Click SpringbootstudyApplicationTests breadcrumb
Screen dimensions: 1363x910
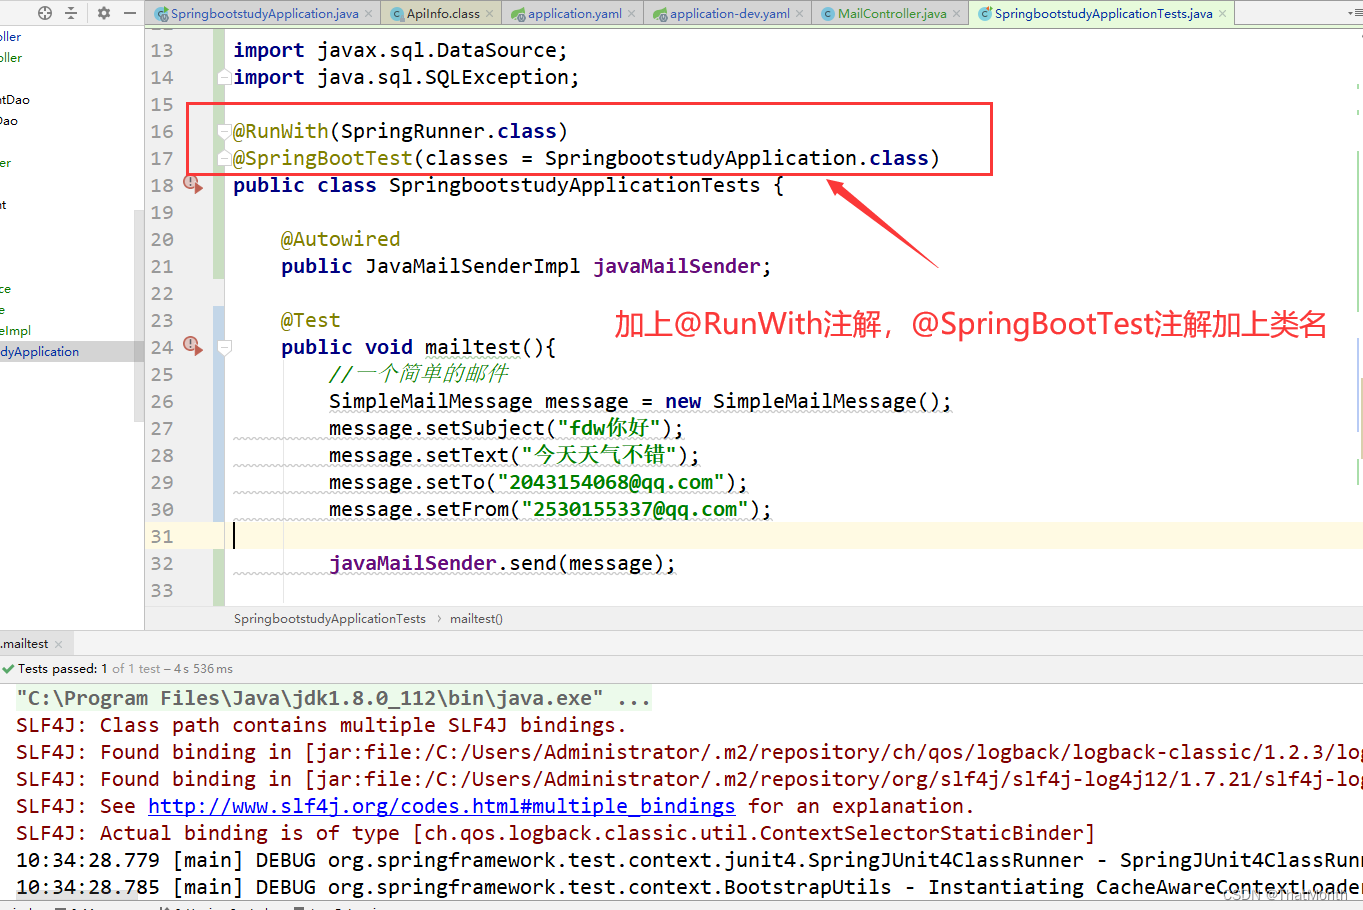(x=330, y=619)
